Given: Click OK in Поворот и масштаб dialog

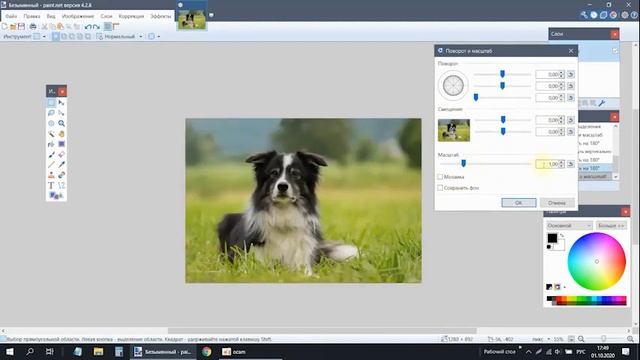Looking at the screenshot, I should [519, 202].
